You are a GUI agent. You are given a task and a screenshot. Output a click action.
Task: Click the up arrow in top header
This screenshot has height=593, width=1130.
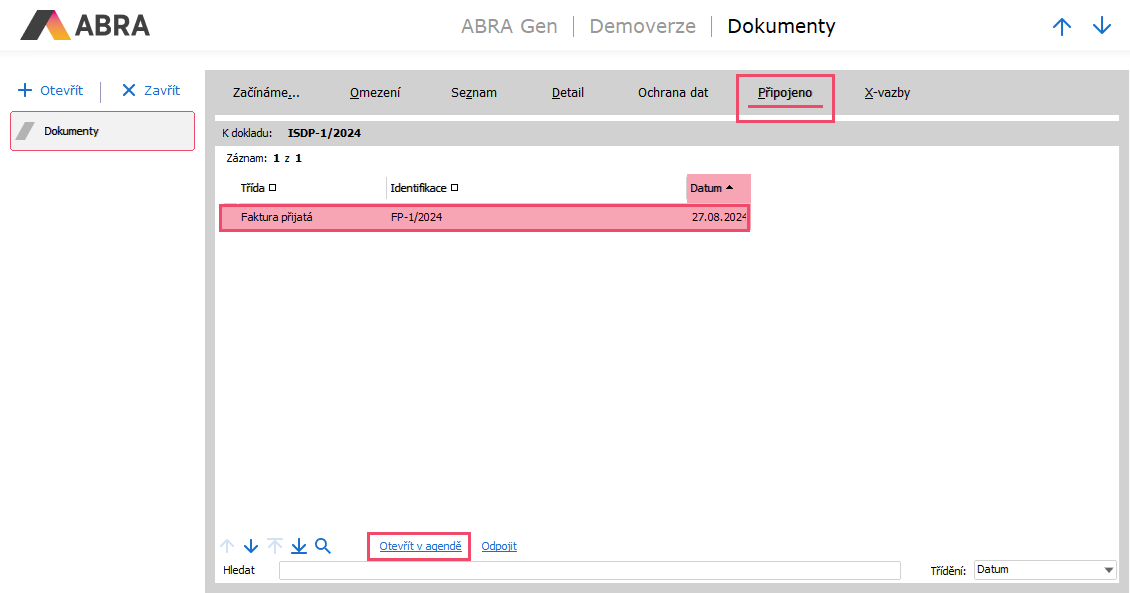click(x=1062, y=27)
